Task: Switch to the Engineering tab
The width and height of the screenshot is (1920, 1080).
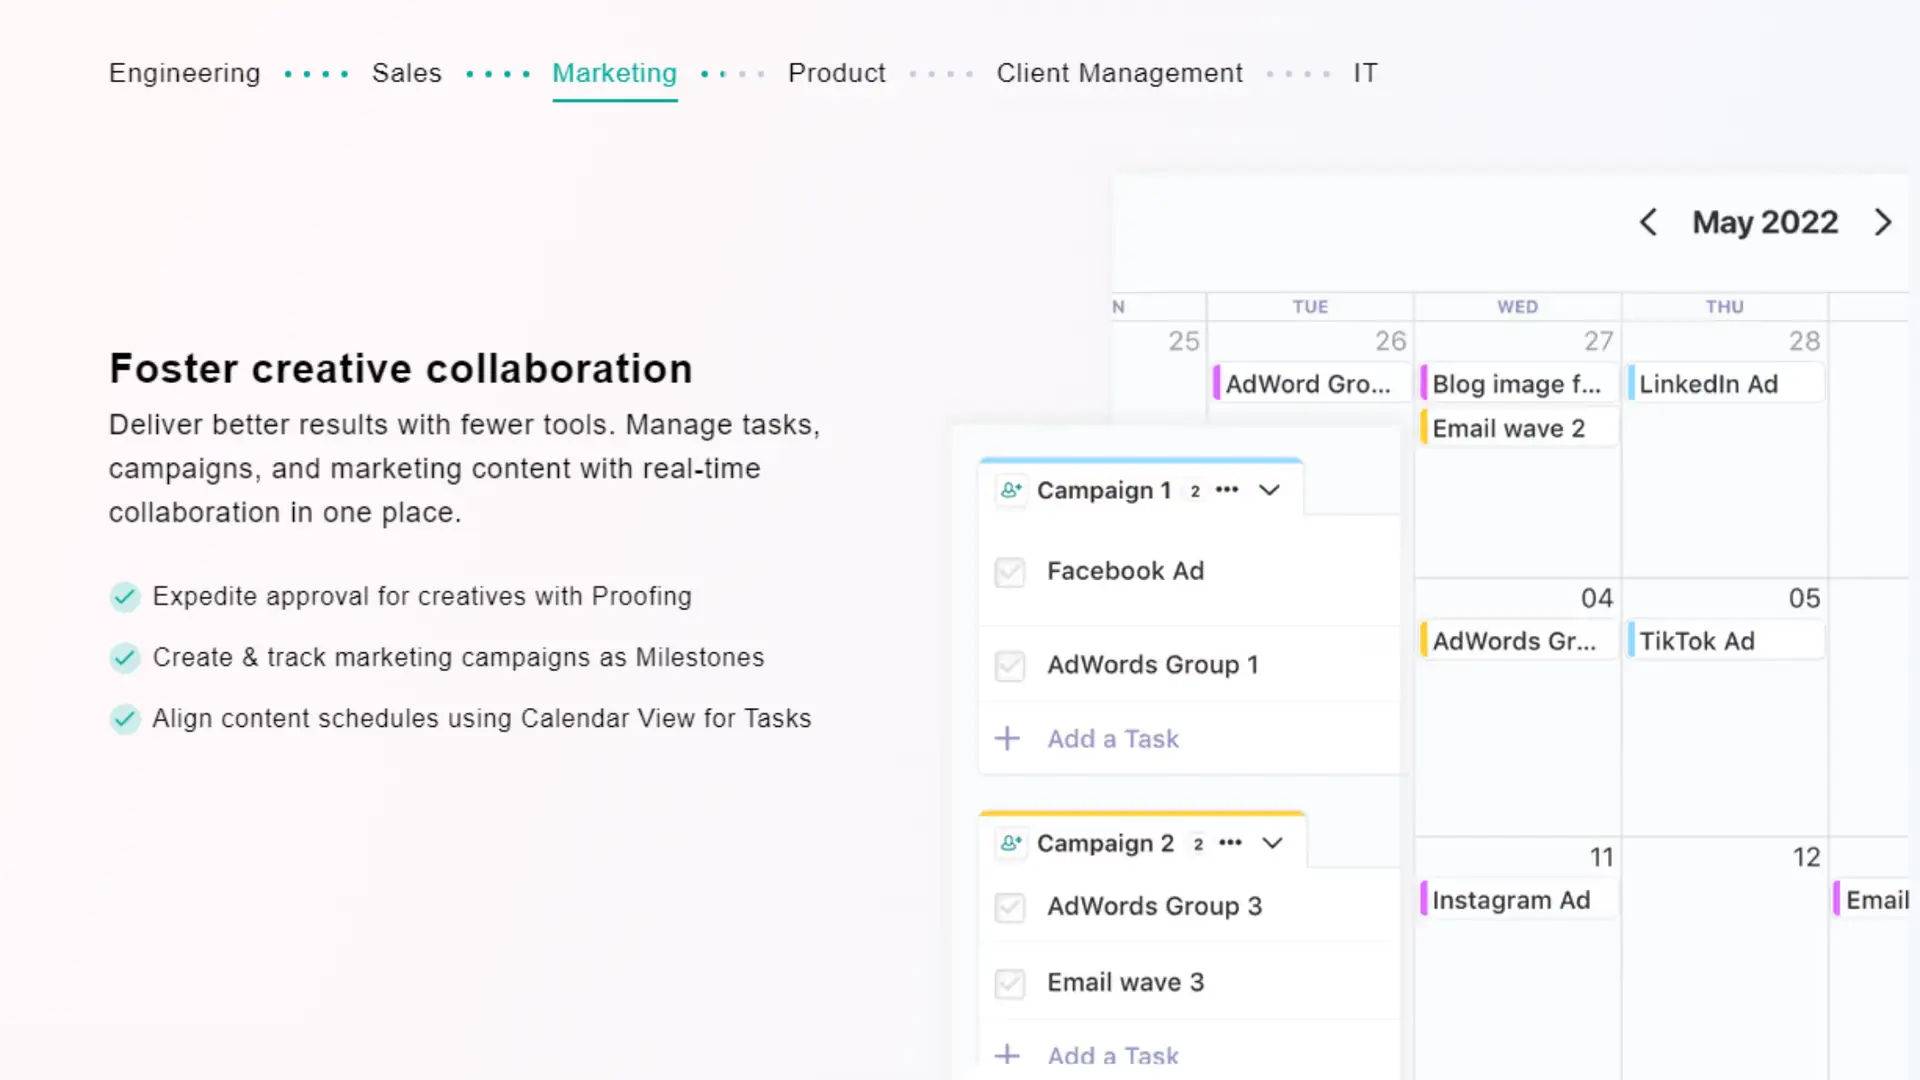Action: pos(185,73)
